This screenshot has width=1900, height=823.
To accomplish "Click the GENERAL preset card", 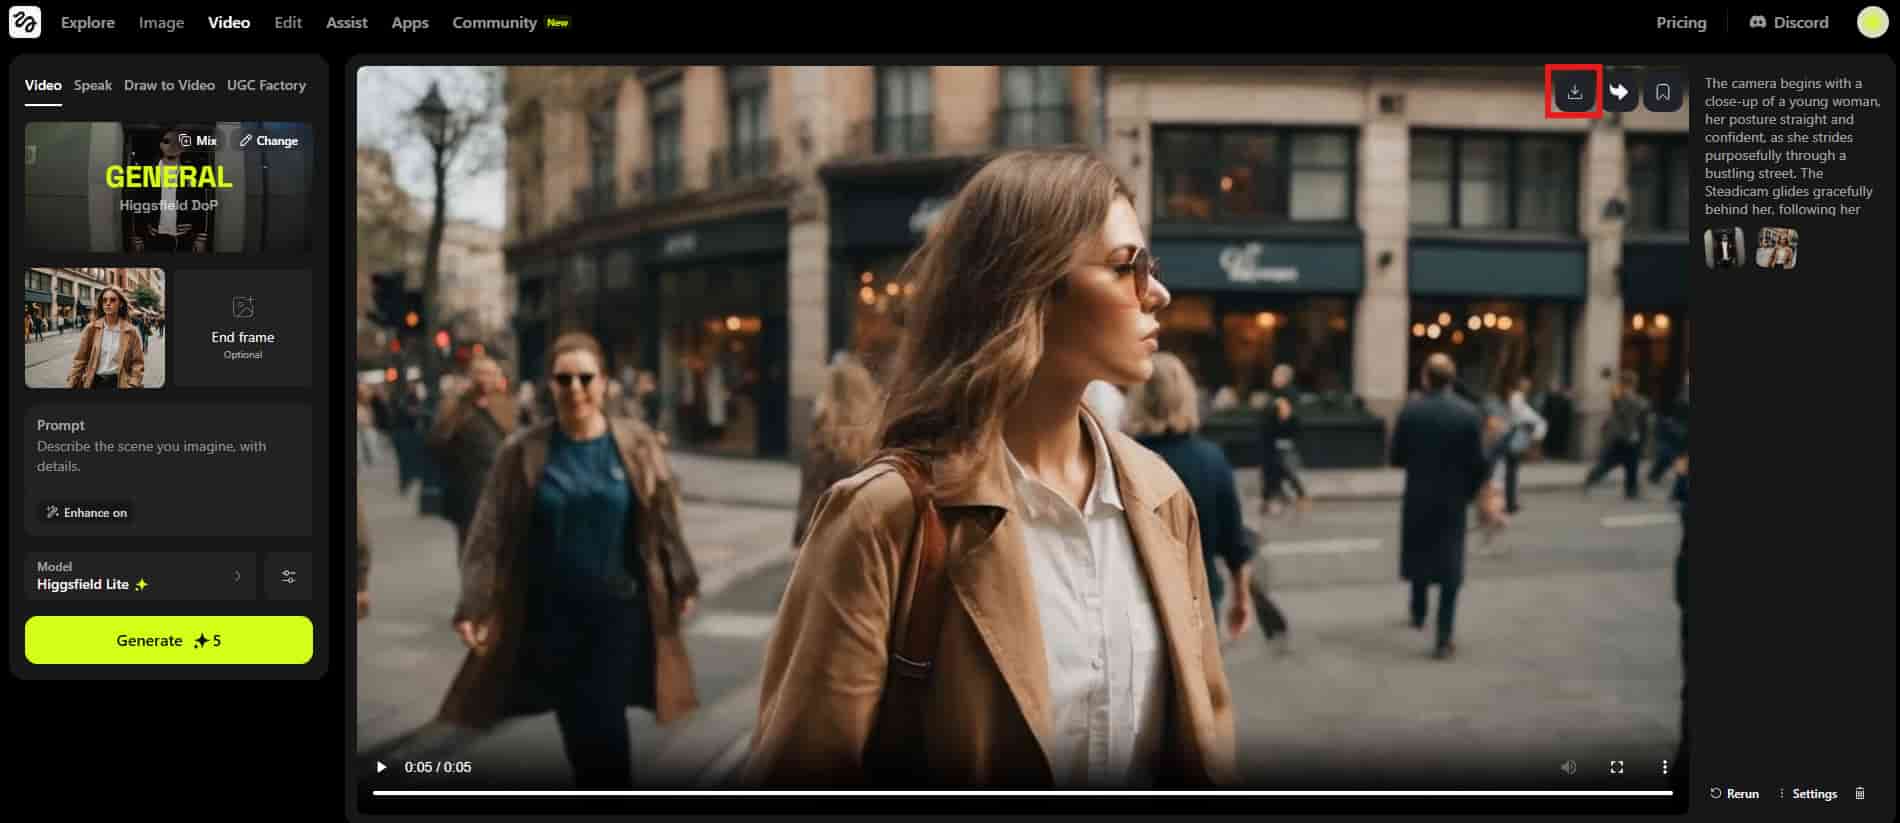I will coord(169,187).
